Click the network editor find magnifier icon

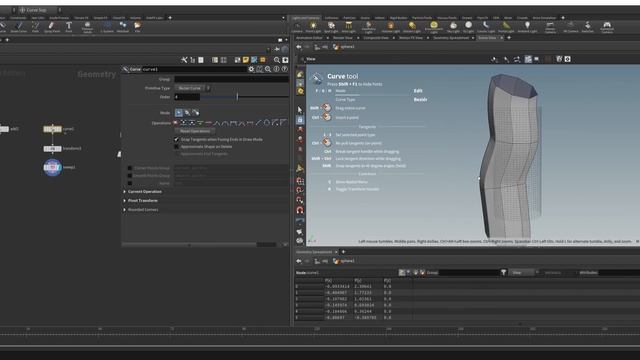(277, 60)
